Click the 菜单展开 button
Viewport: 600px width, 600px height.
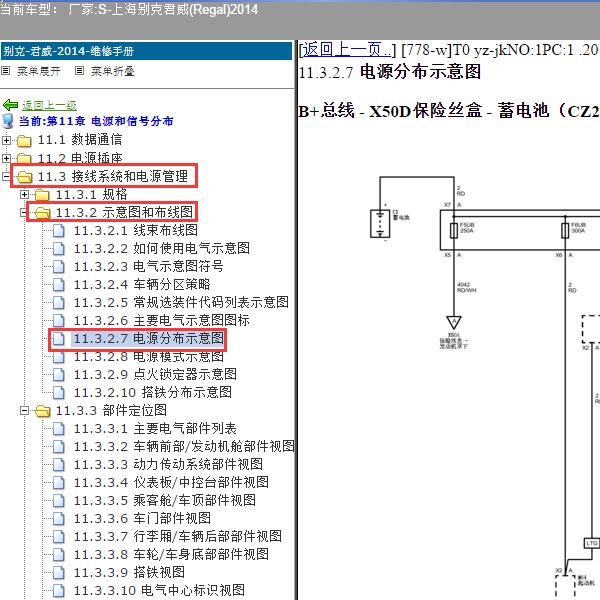point(39,71)
